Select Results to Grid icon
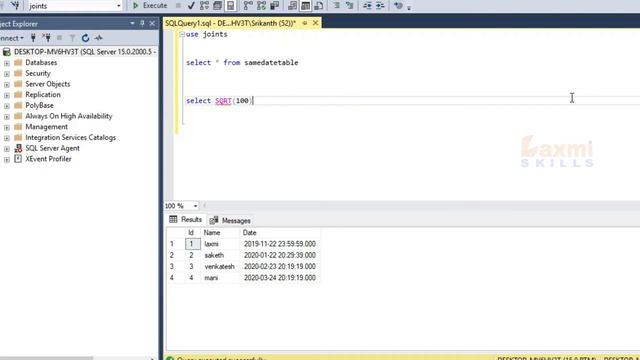The image size is (640, 360). point(305,6)
